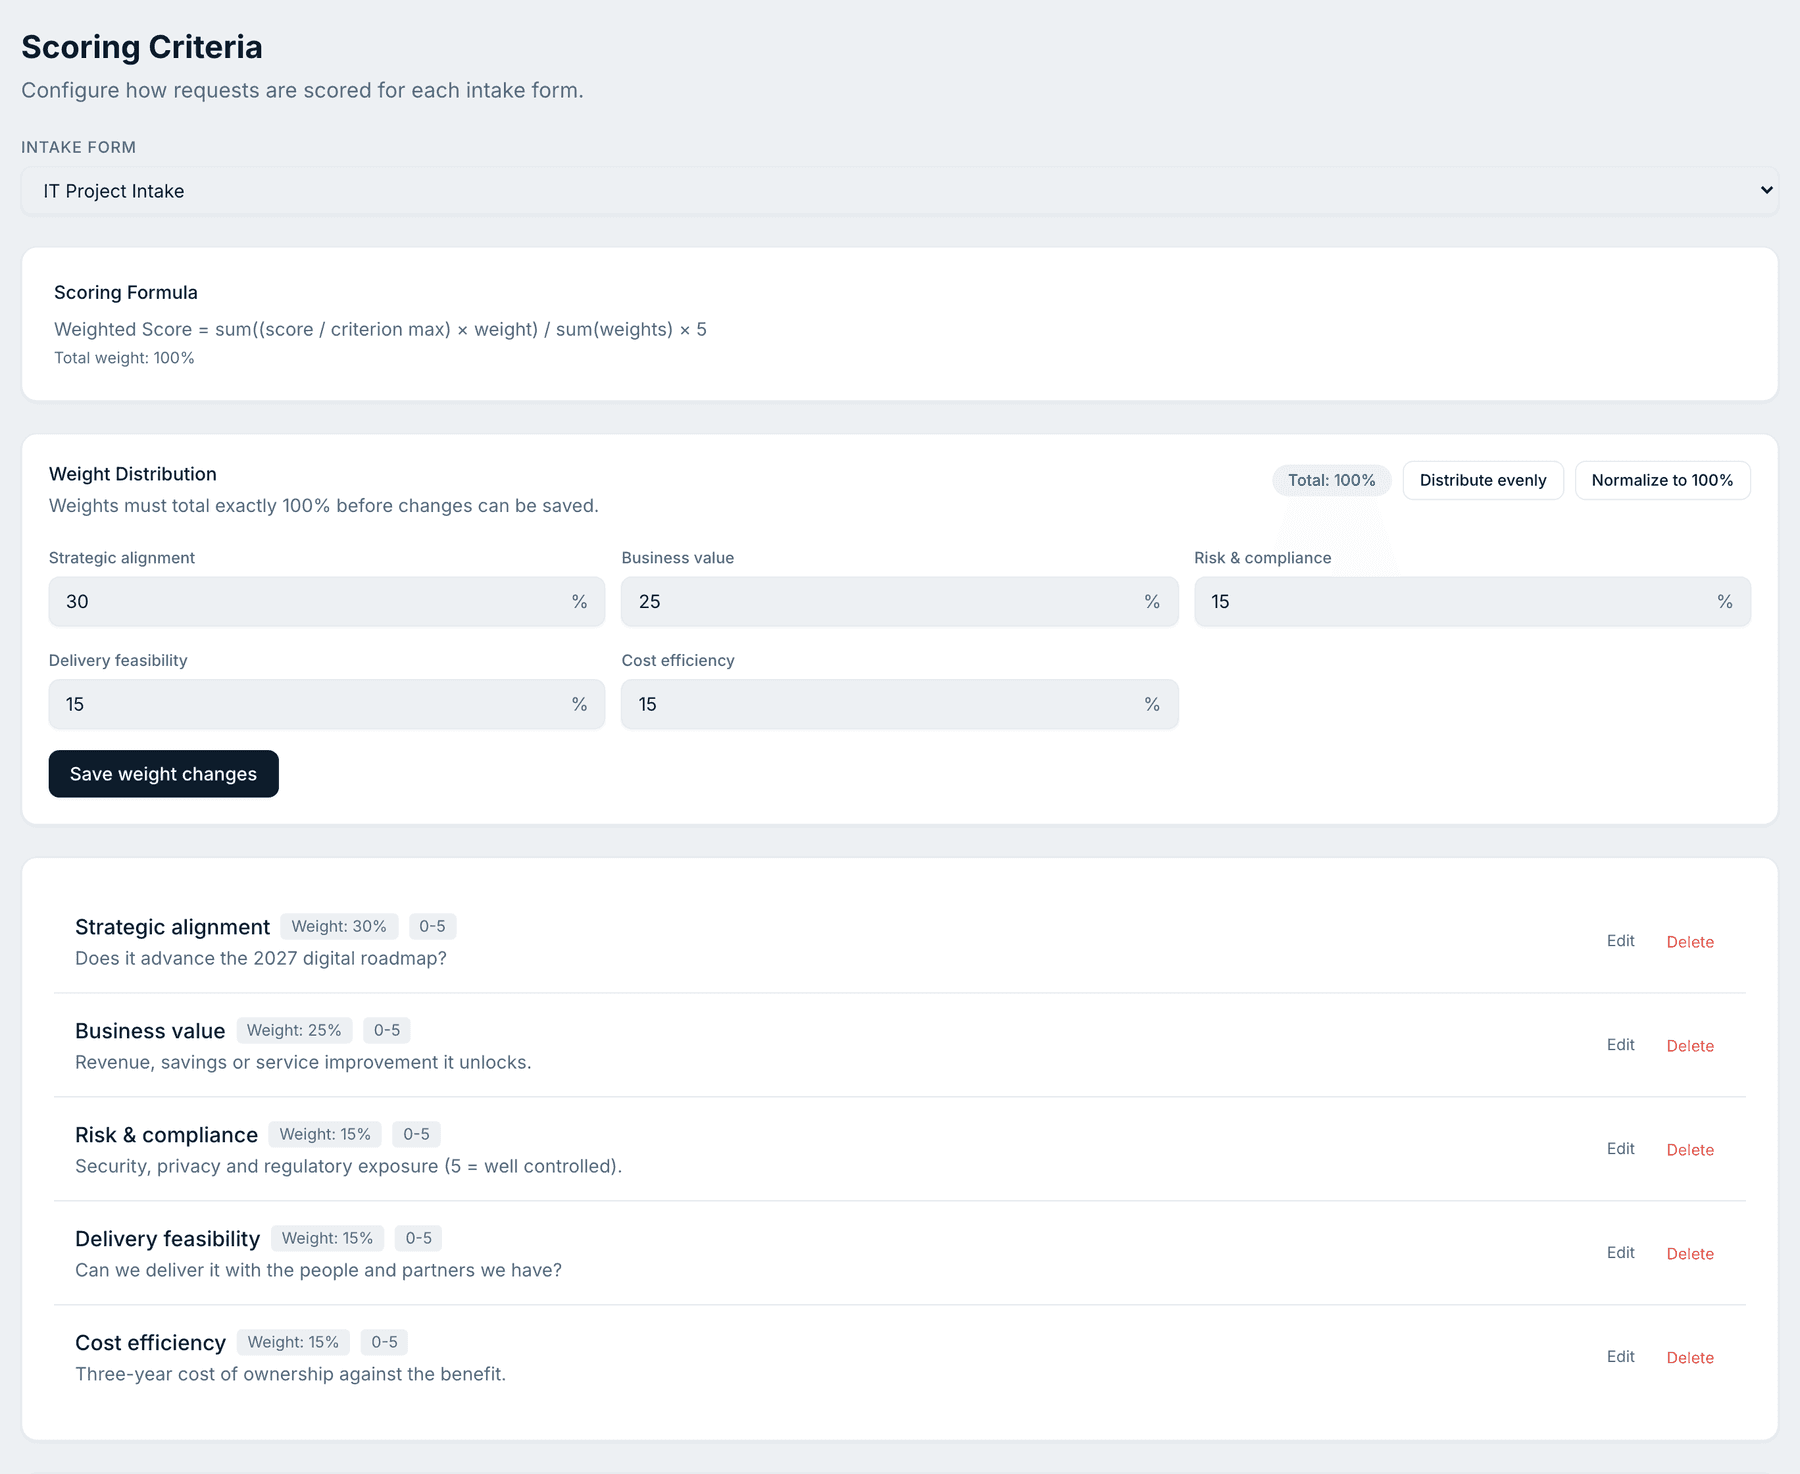Click Save weight changes button
Image resolution: width=1800 pixels, height=1474 pixels.
[163, 774]
